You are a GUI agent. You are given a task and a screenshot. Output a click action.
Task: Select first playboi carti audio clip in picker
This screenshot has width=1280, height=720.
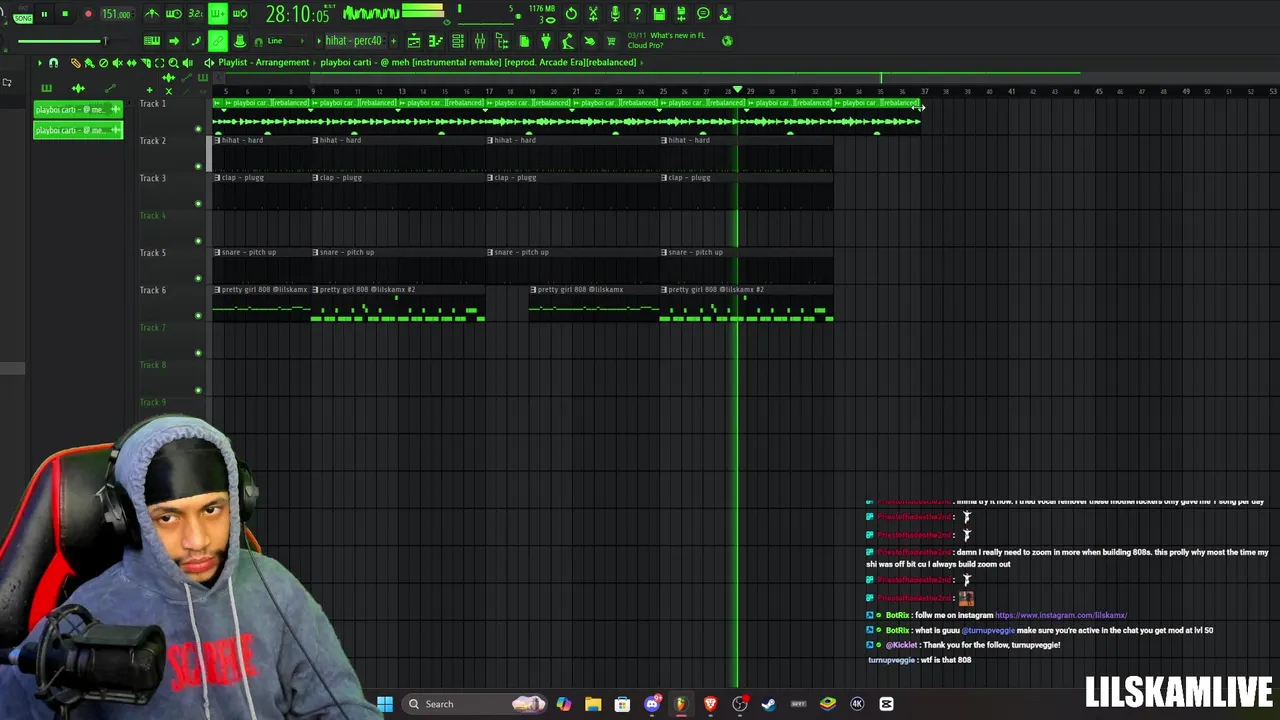78,110
